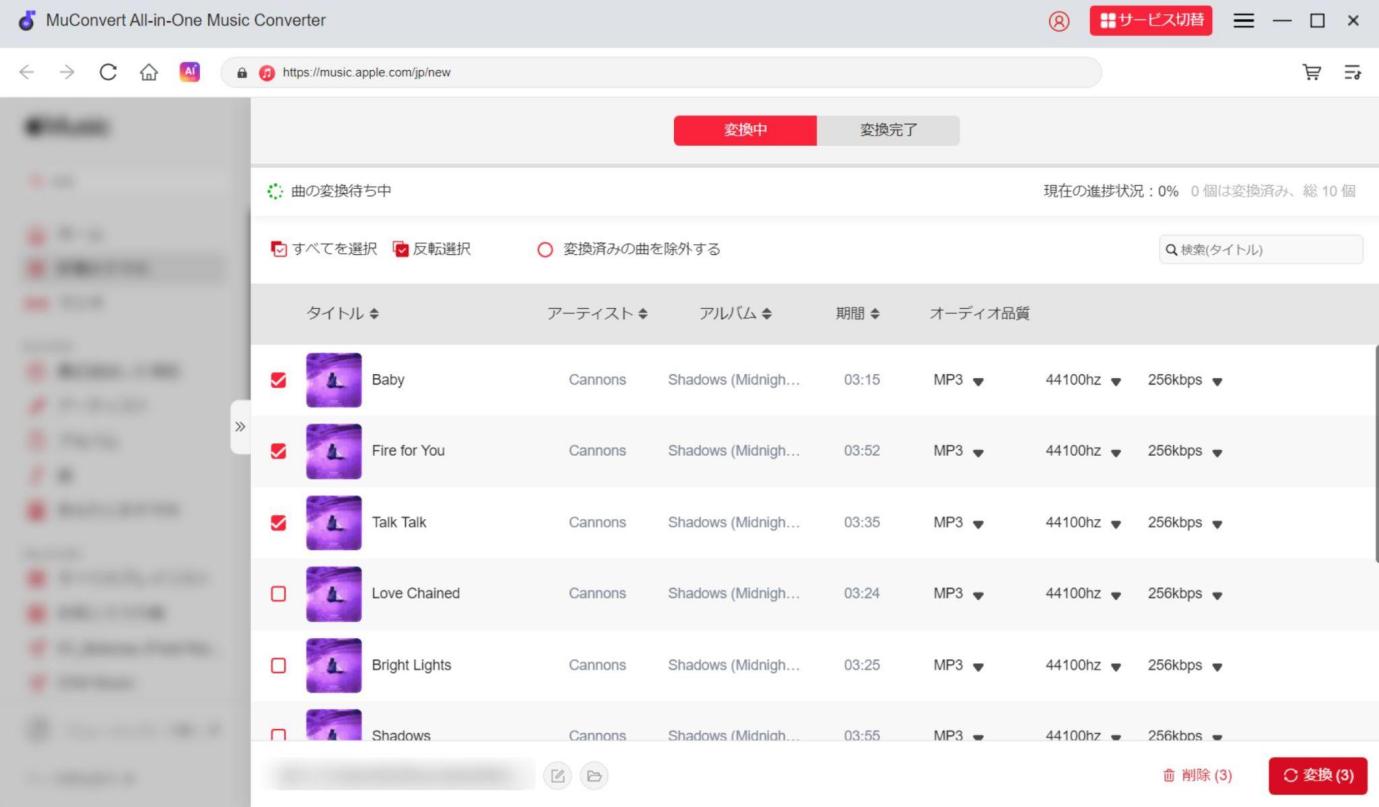1379x807 pixels.
Task: Toggle 反転選択 invert selection checkbox
Action: coord(401,249)
